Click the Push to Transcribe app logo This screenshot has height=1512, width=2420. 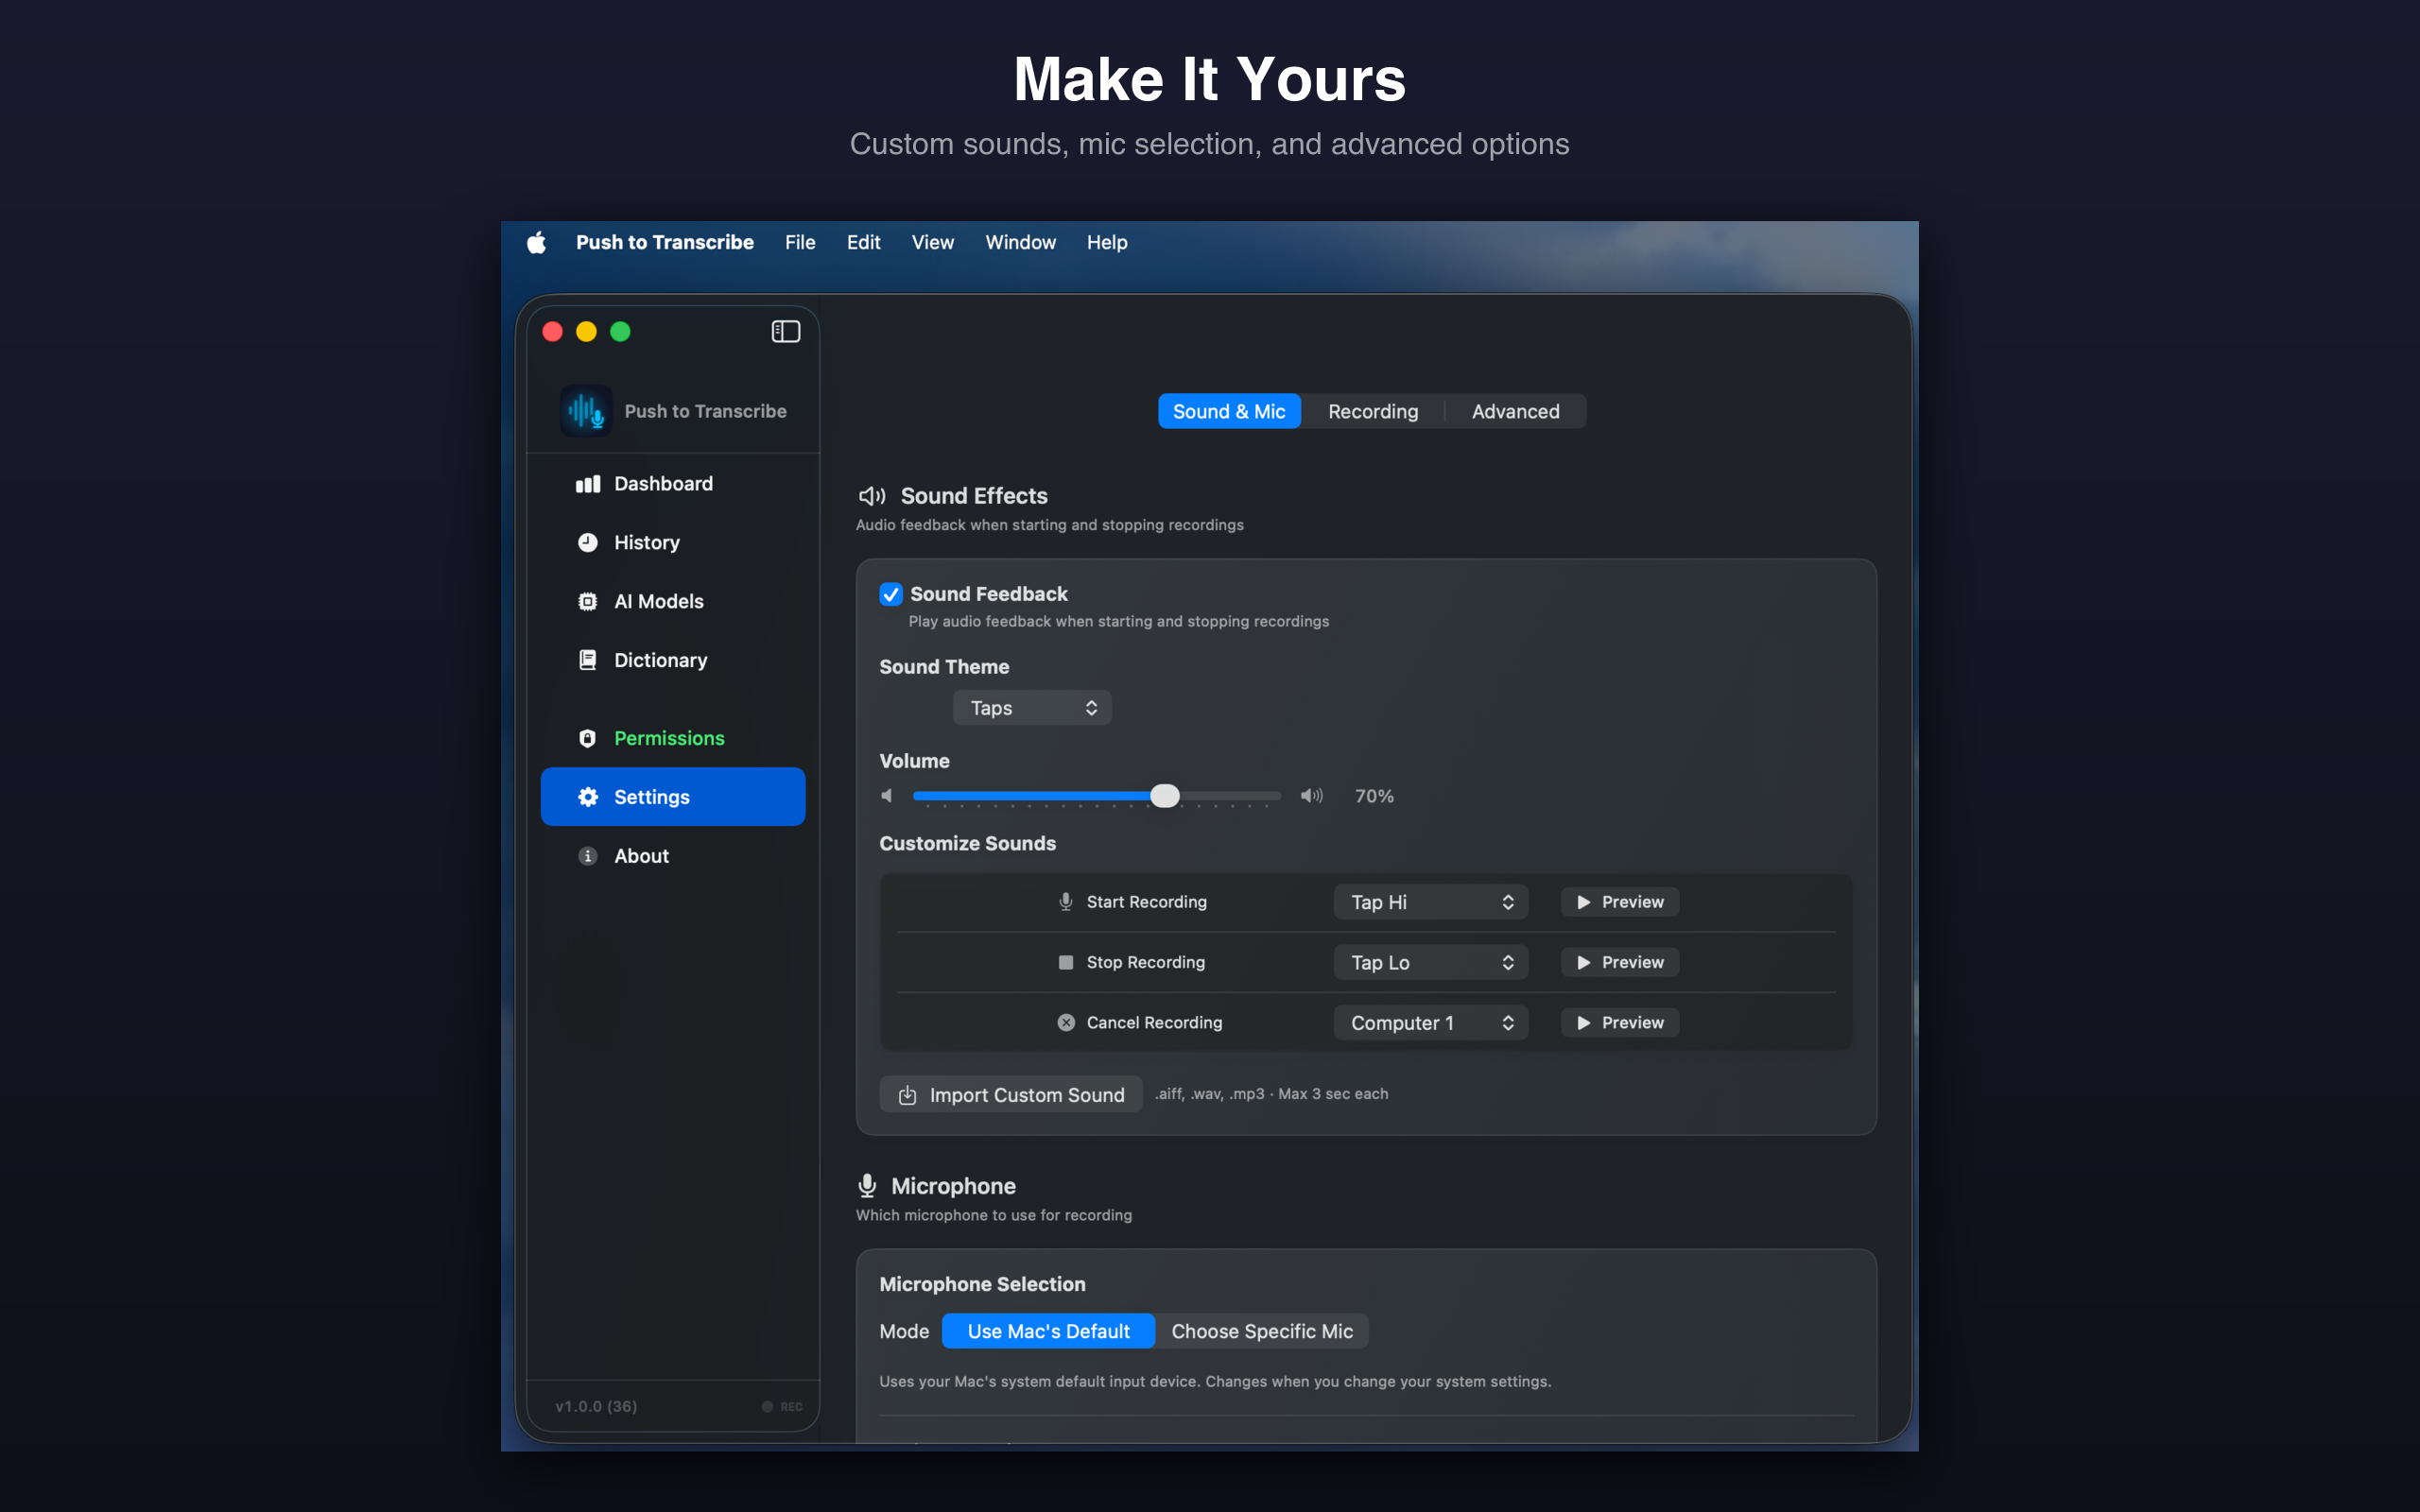[x=586, y=410]
